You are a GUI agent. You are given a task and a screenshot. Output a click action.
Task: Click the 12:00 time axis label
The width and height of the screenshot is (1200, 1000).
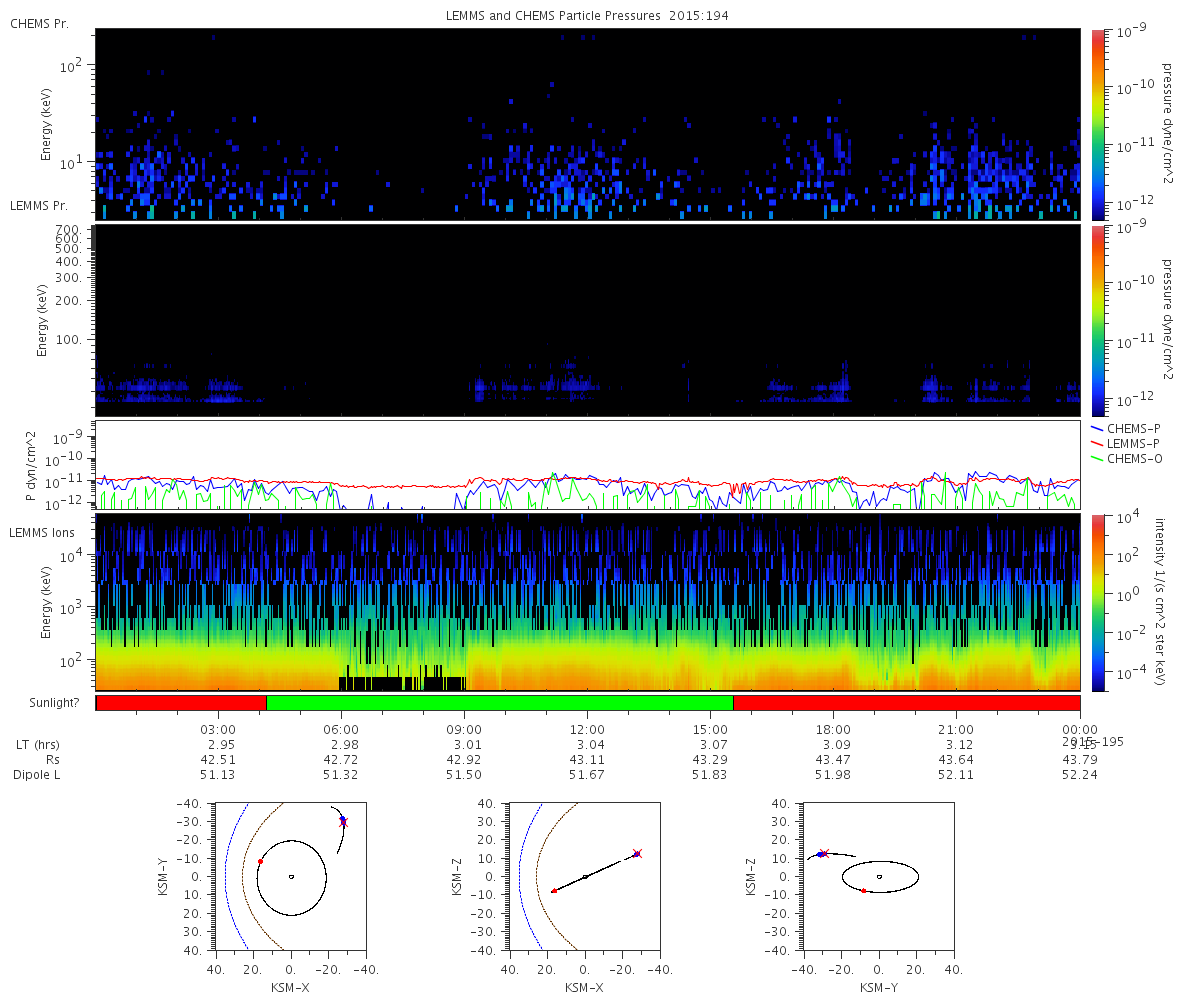pyautogui.click(x=587, y=728)
